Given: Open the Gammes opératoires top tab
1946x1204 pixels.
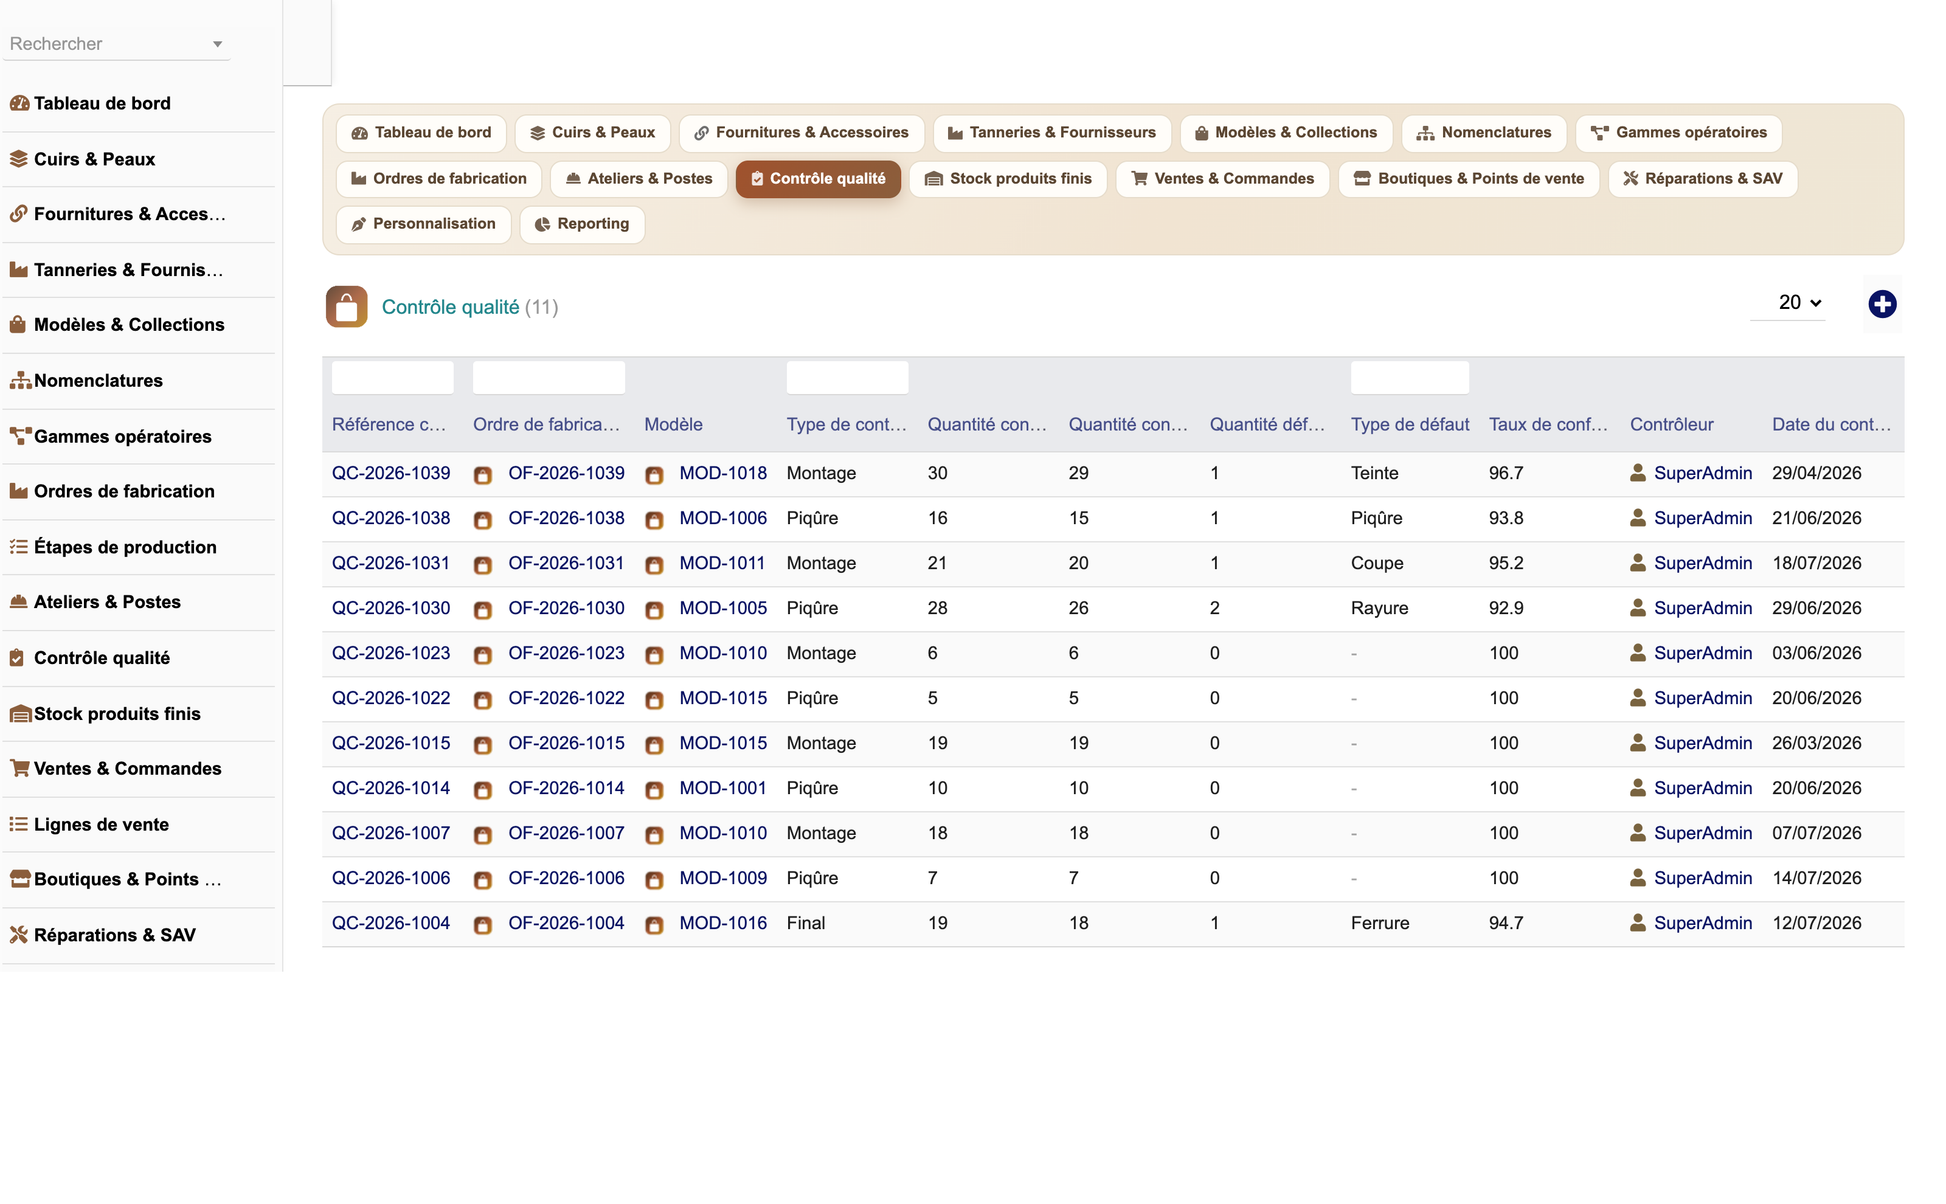Looking at the screenshot, I should (x=1679, y=132).
